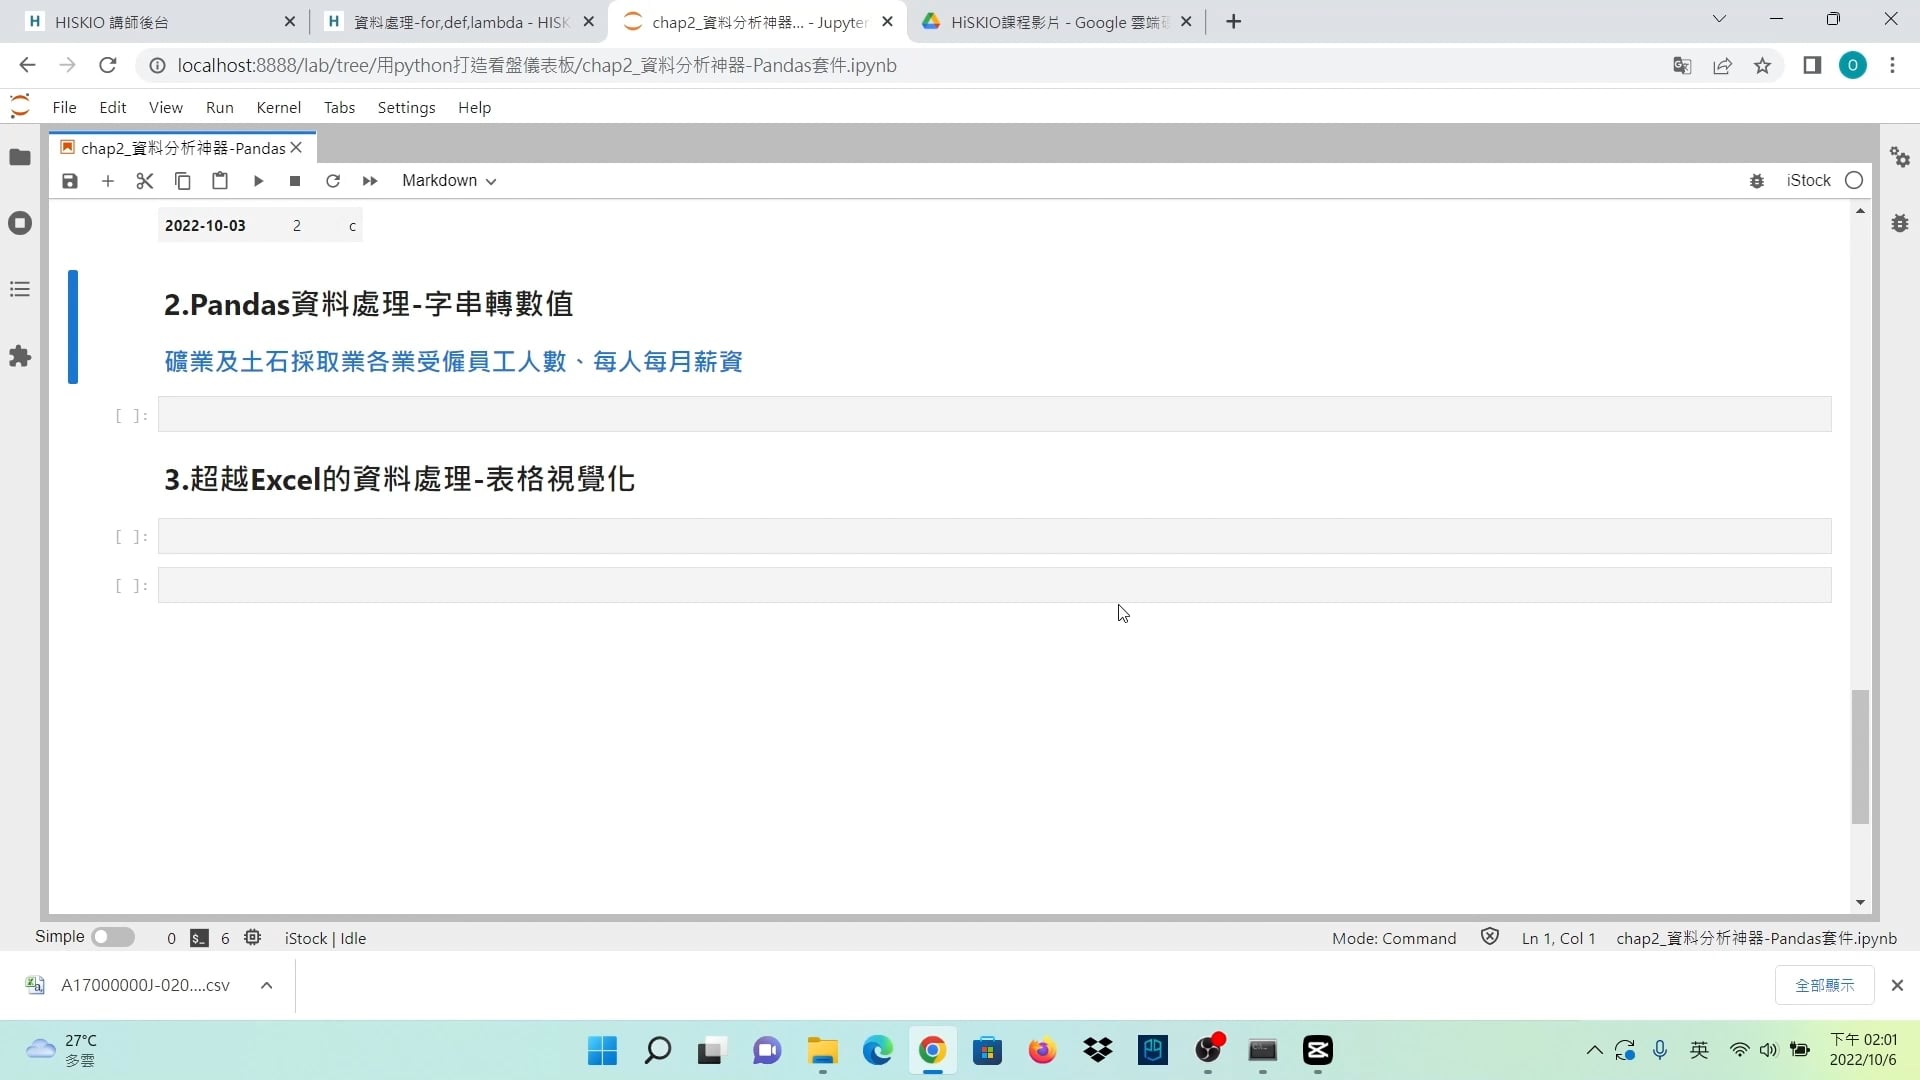Click the iStock kernel status circle

[1854, 181]
